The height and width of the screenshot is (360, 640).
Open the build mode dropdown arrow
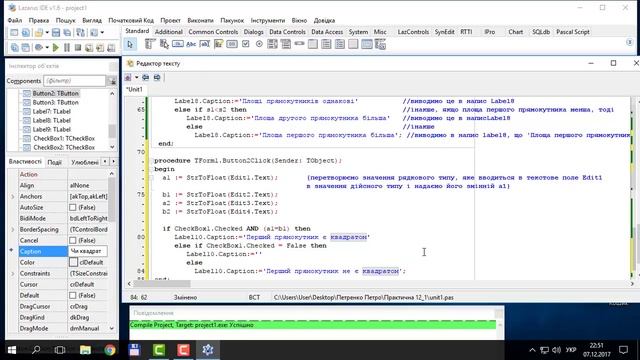47,48
